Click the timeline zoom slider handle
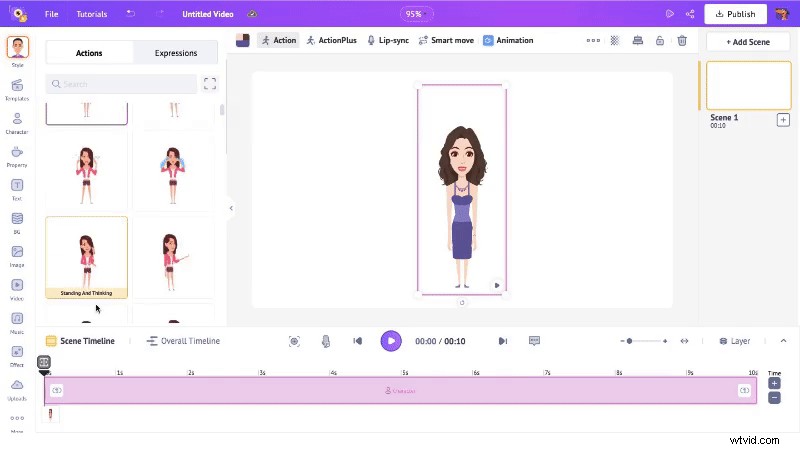800x450 pixels. 630,341
